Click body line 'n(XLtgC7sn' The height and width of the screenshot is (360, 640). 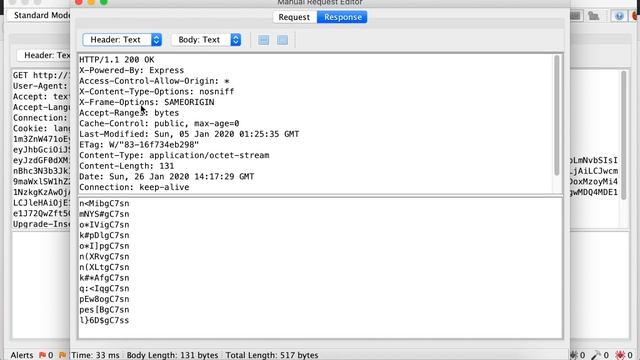pyautogui.click(x=104, y=267)
